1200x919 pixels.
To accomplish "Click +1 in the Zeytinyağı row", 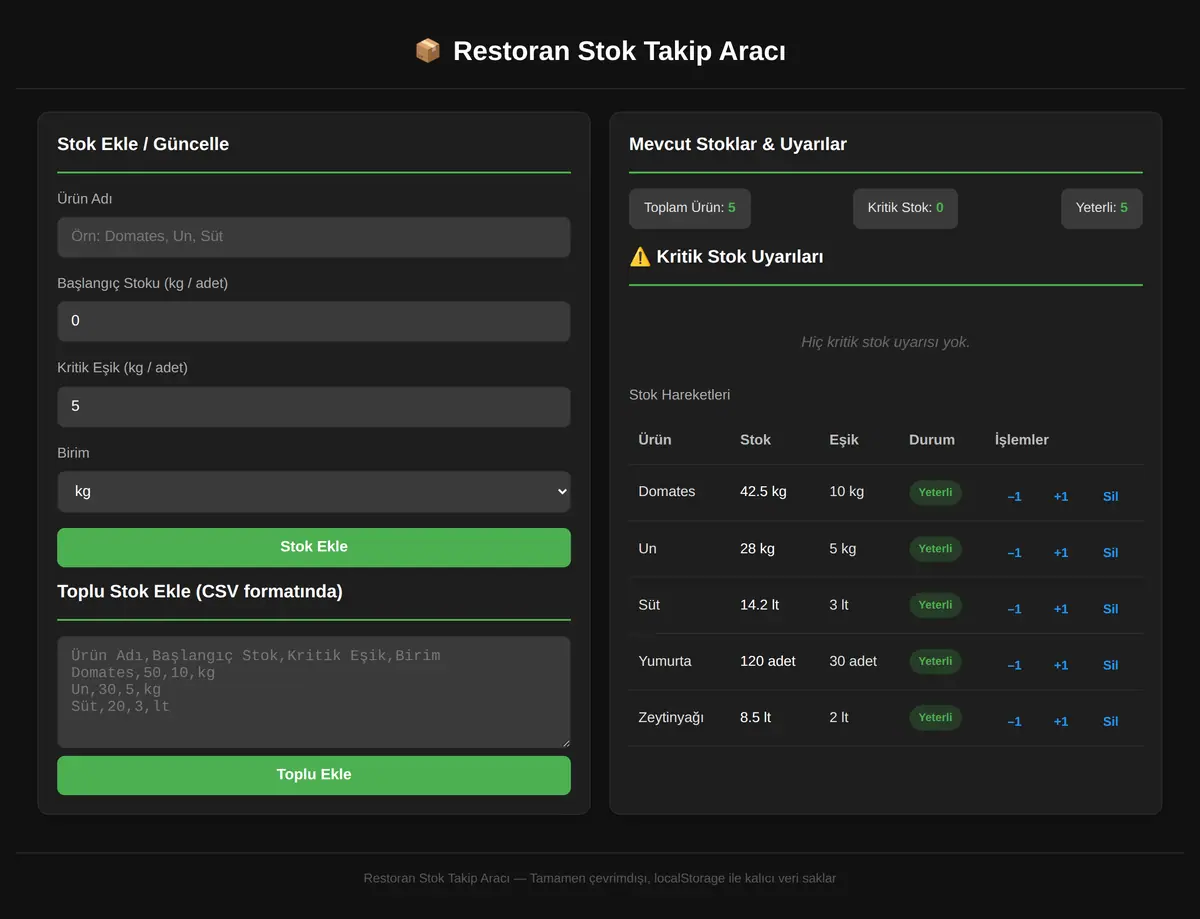I will (1061, 721).
